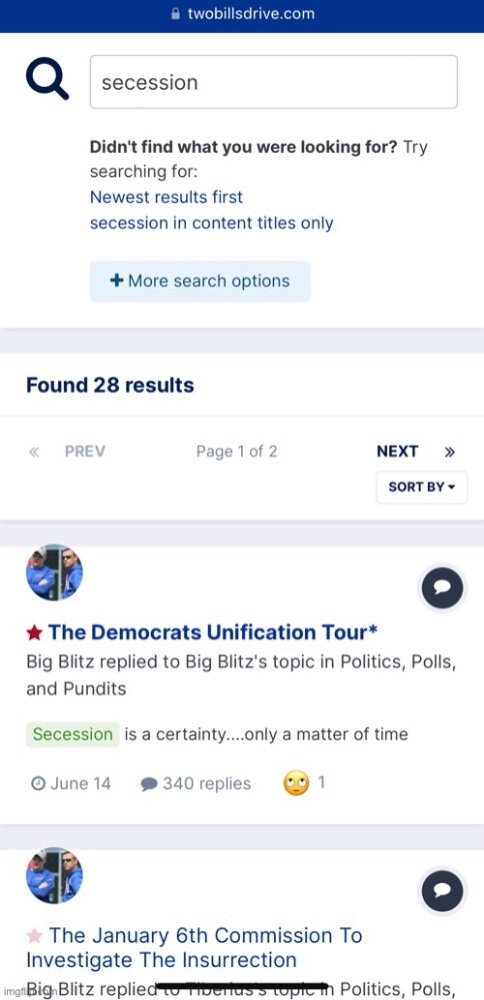Click the search field containing secession

[274, 82]
